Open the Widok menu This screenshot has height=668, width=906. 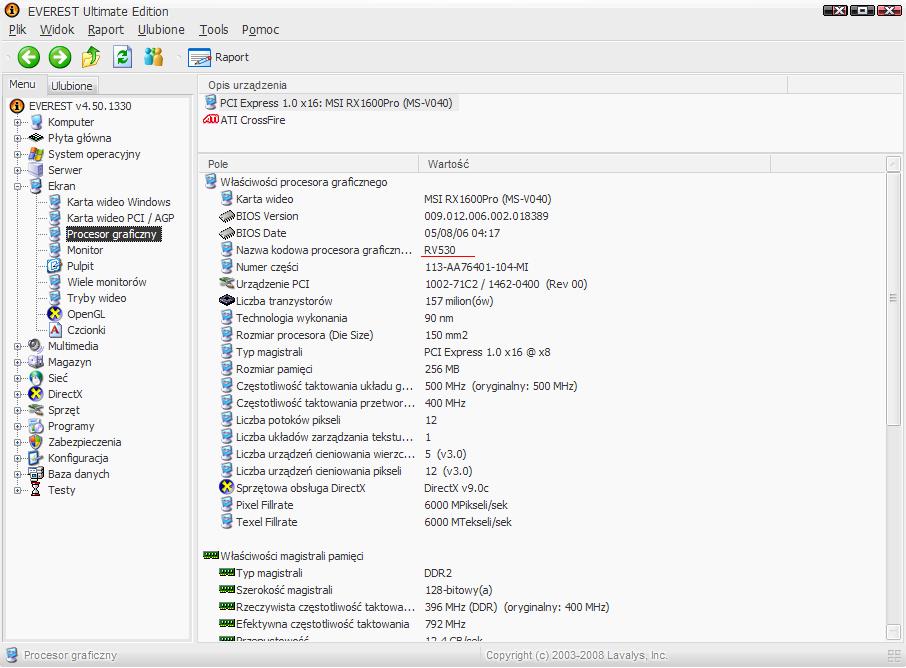(x=57, y=29)
